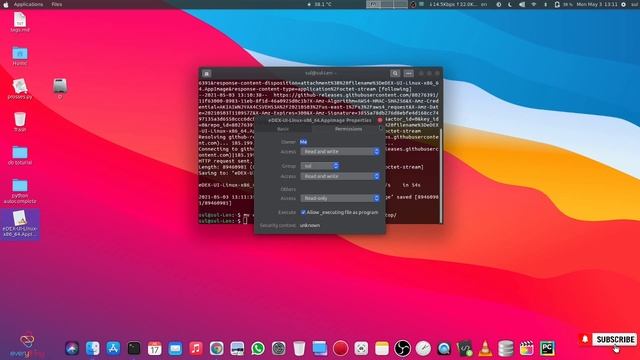Select the tags.md file on desktop
The height and width of the screenshot is (360, 640).
click(x=20, y=22)
